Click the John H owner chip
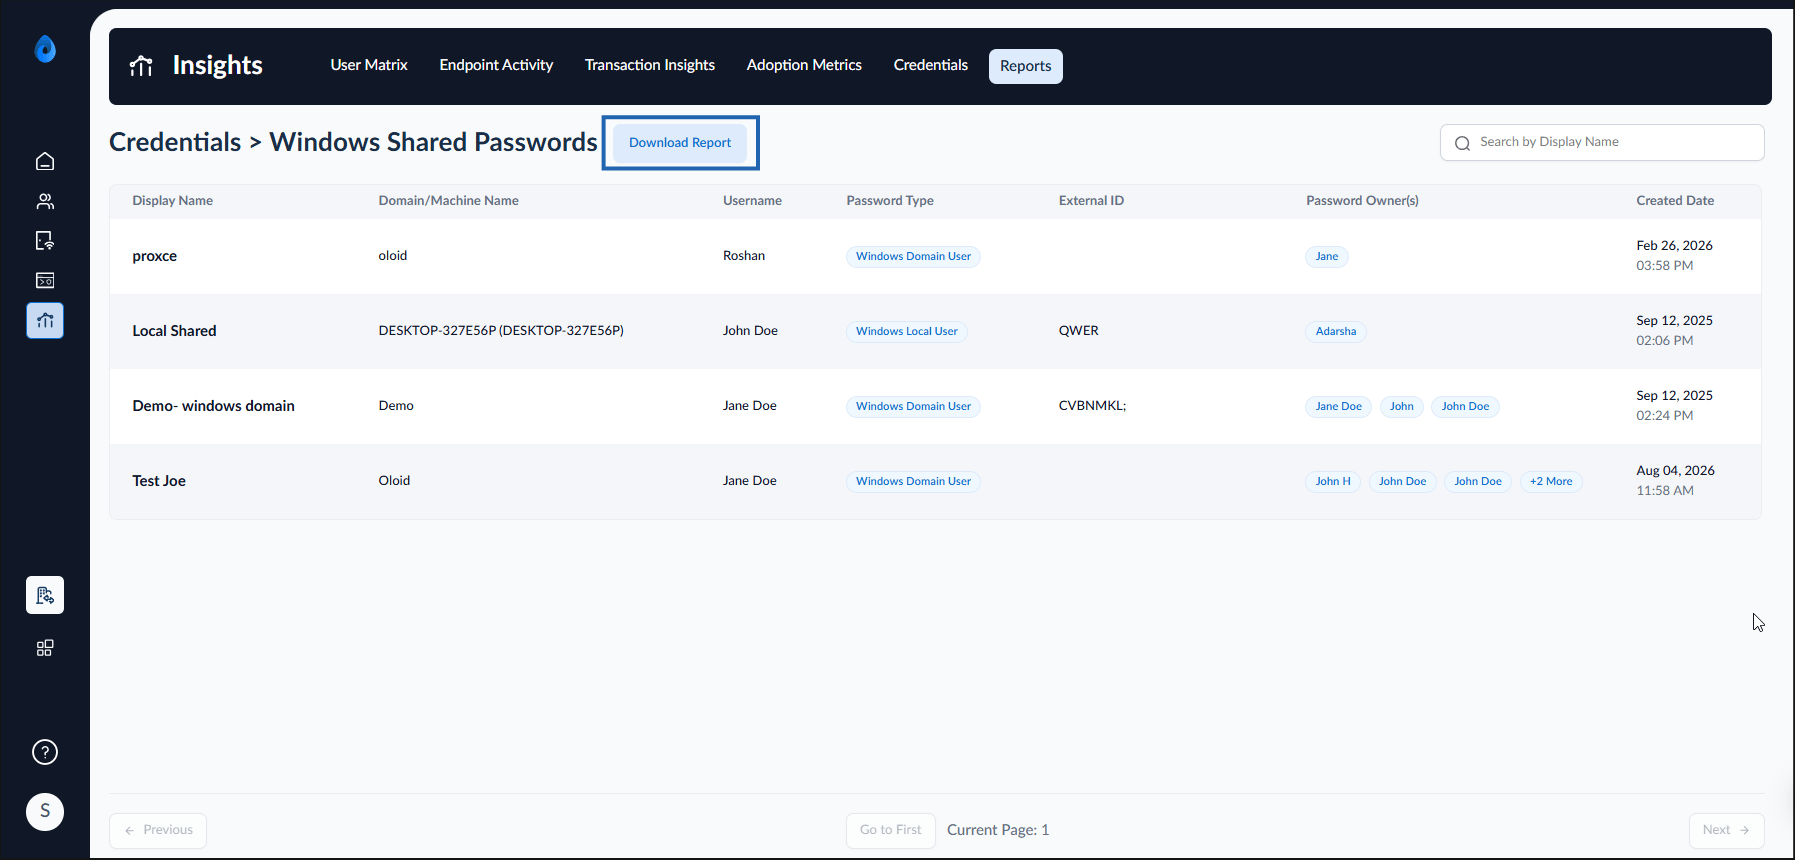Image resolution: width=1795 pixels, height=860 pixels. (x=1333, y=481)
